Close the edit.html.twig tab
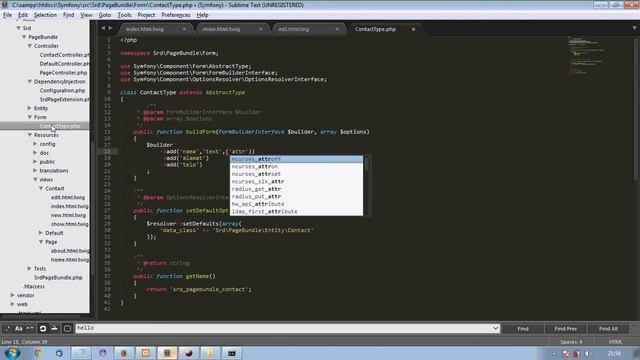Viewport: 640px width, 360px height. (337, 29)
